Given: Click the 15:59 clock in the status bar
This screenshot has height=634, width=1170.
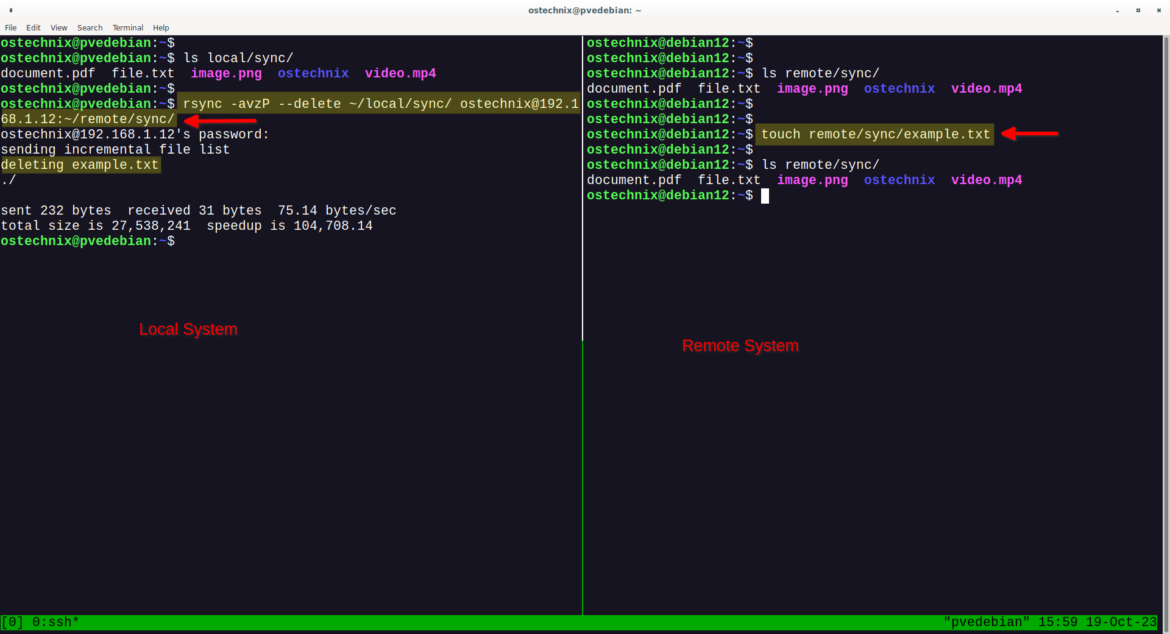Looking at the screenshot, I should 1058,621.
